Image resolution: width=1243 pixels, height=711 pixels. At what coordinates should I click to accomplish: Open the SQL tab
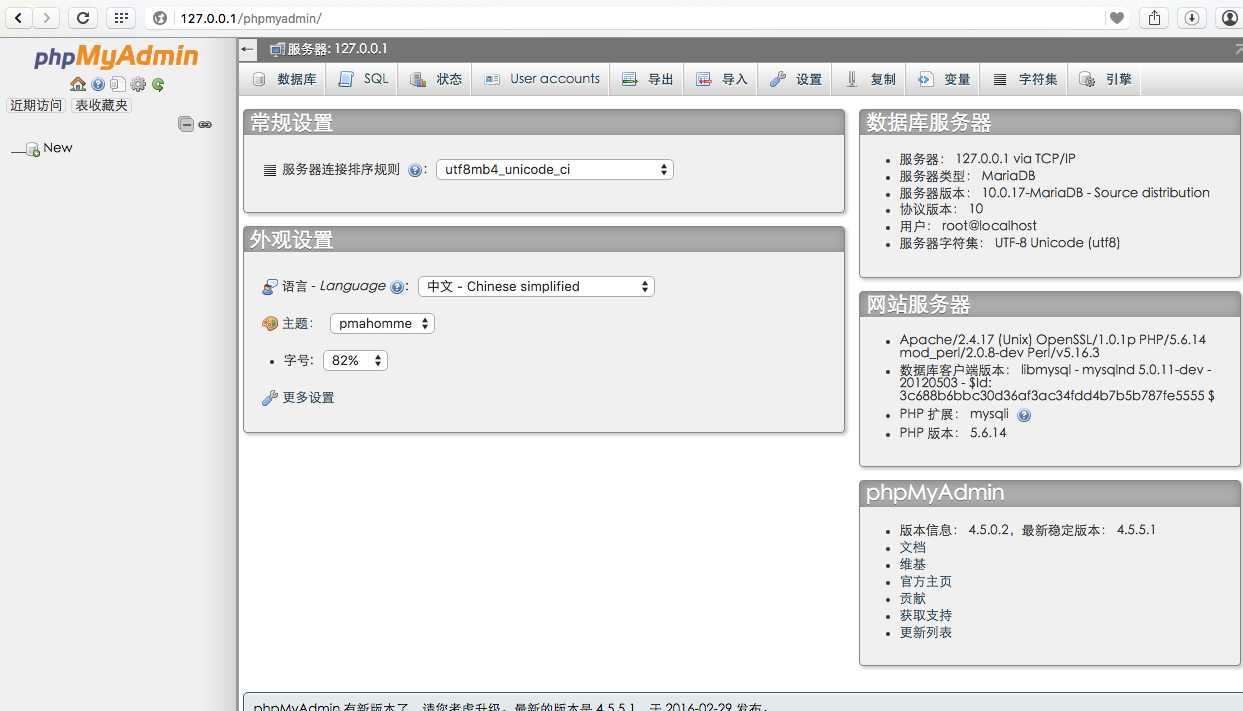(x=363, y=79)
